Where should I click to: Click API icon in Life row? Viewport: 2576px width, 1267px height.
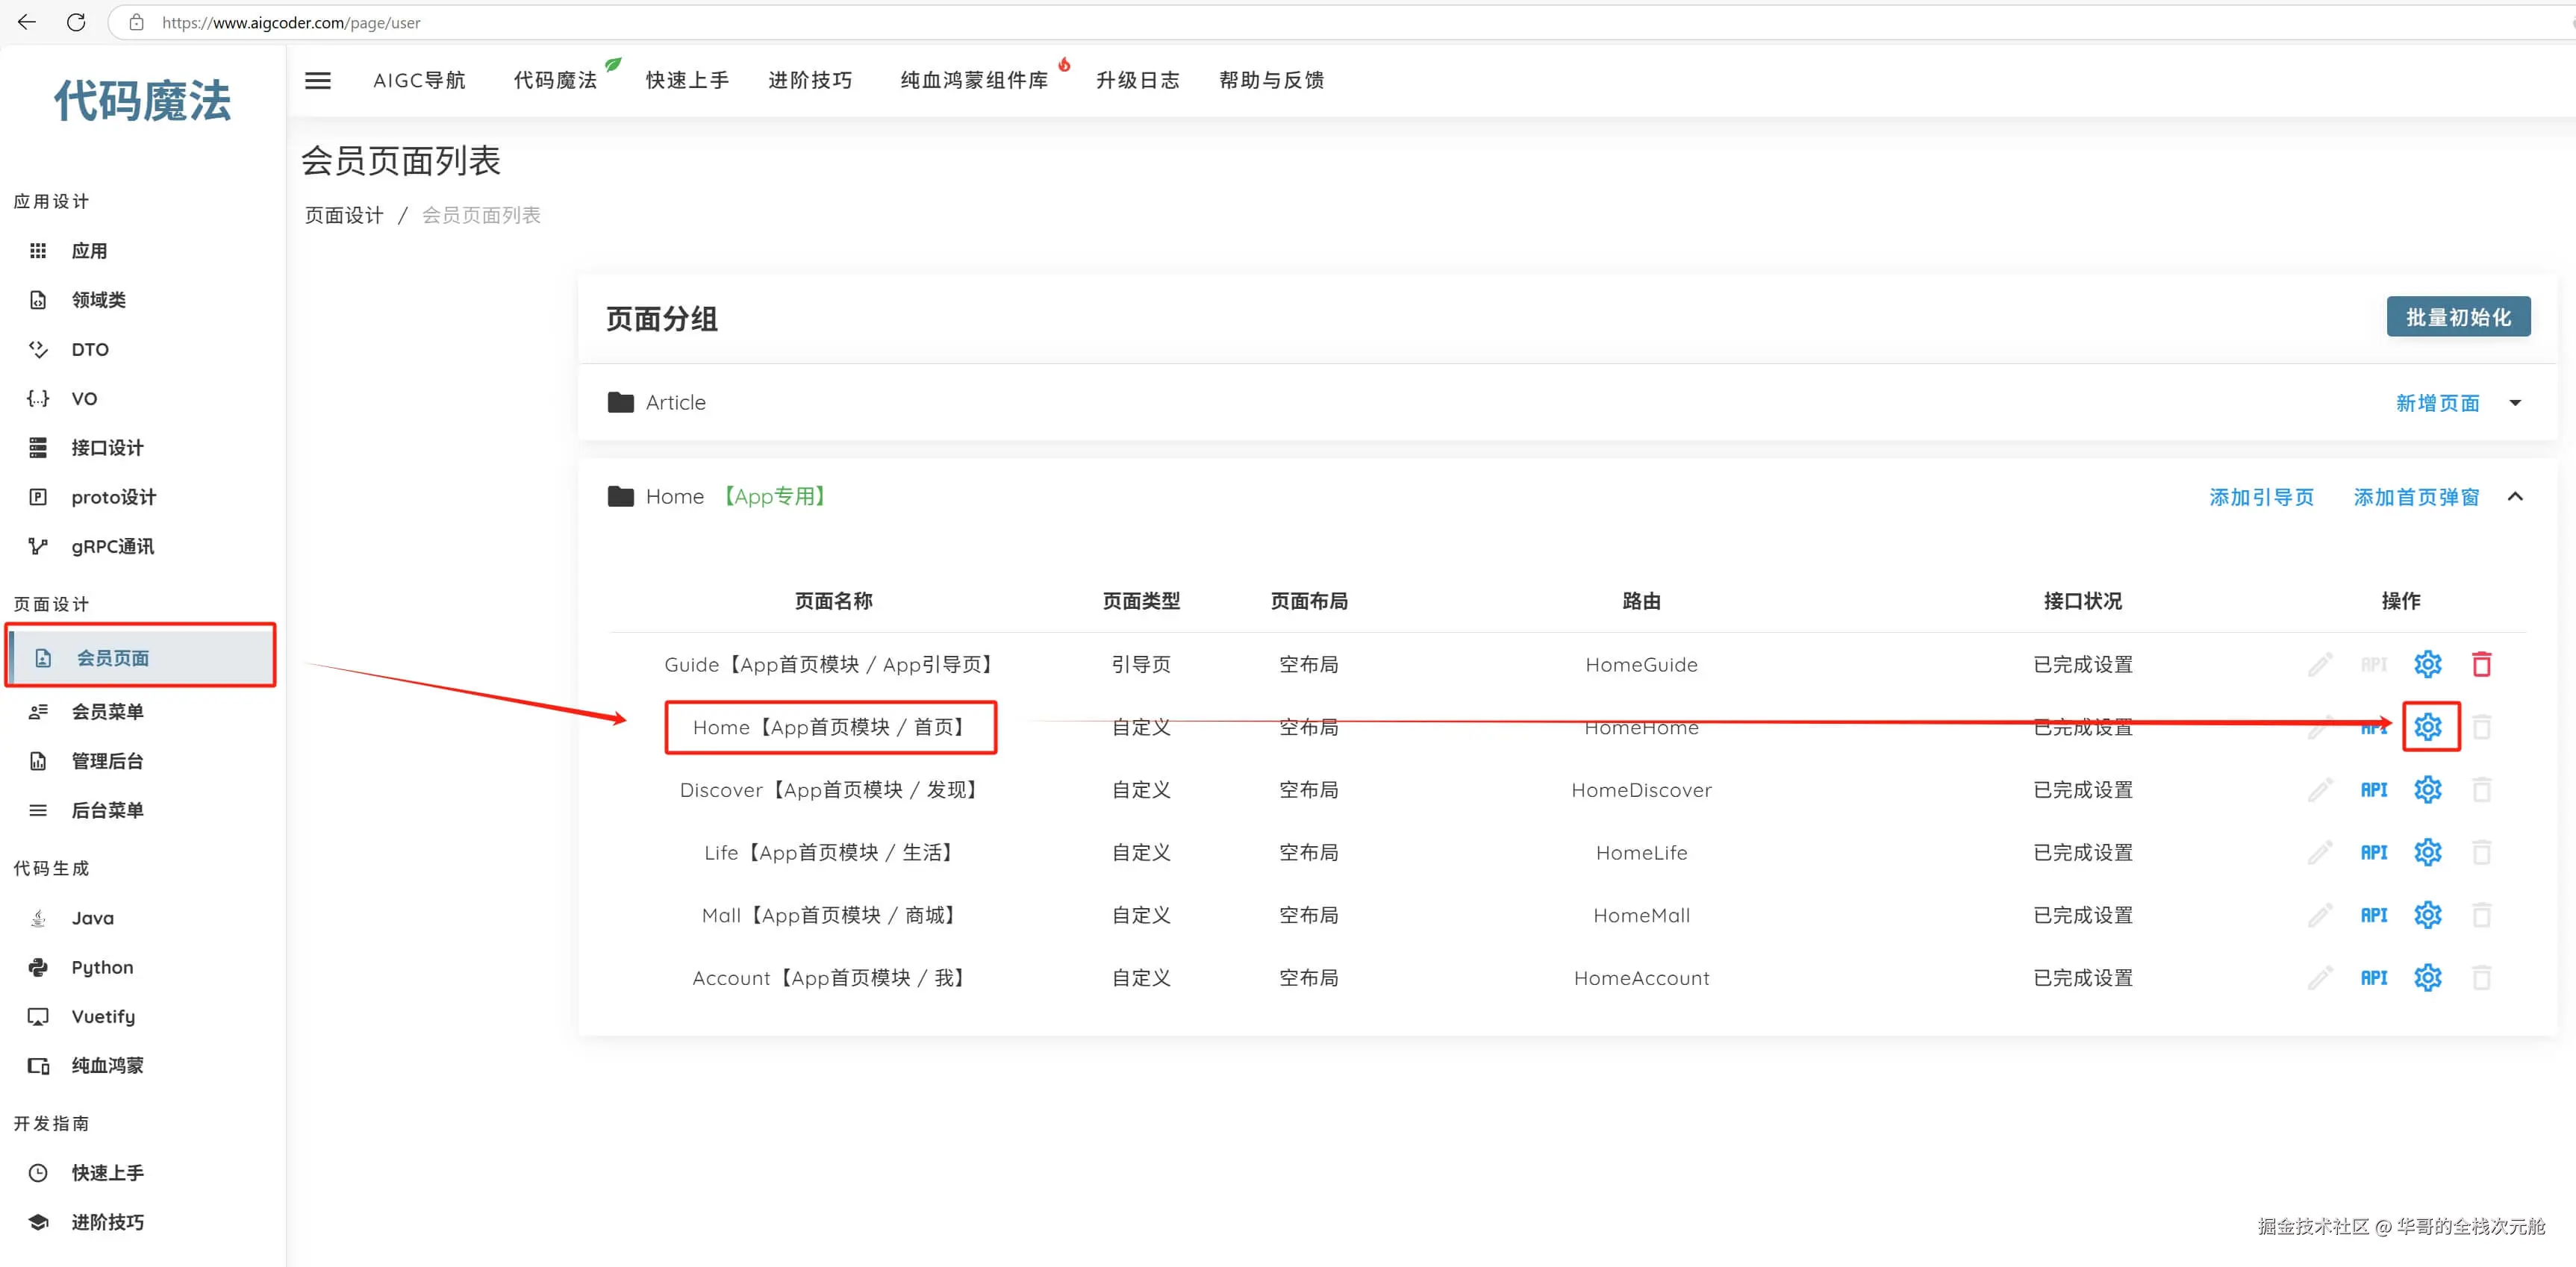pyautogui.click(x=2373, y=853)
